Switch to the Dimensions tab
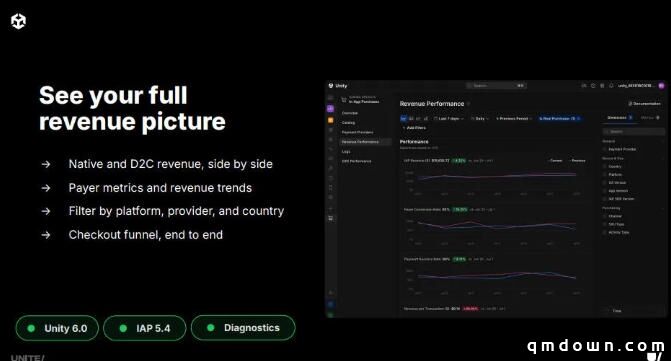This screenshot has height=361, width=671. pos(620,118)
